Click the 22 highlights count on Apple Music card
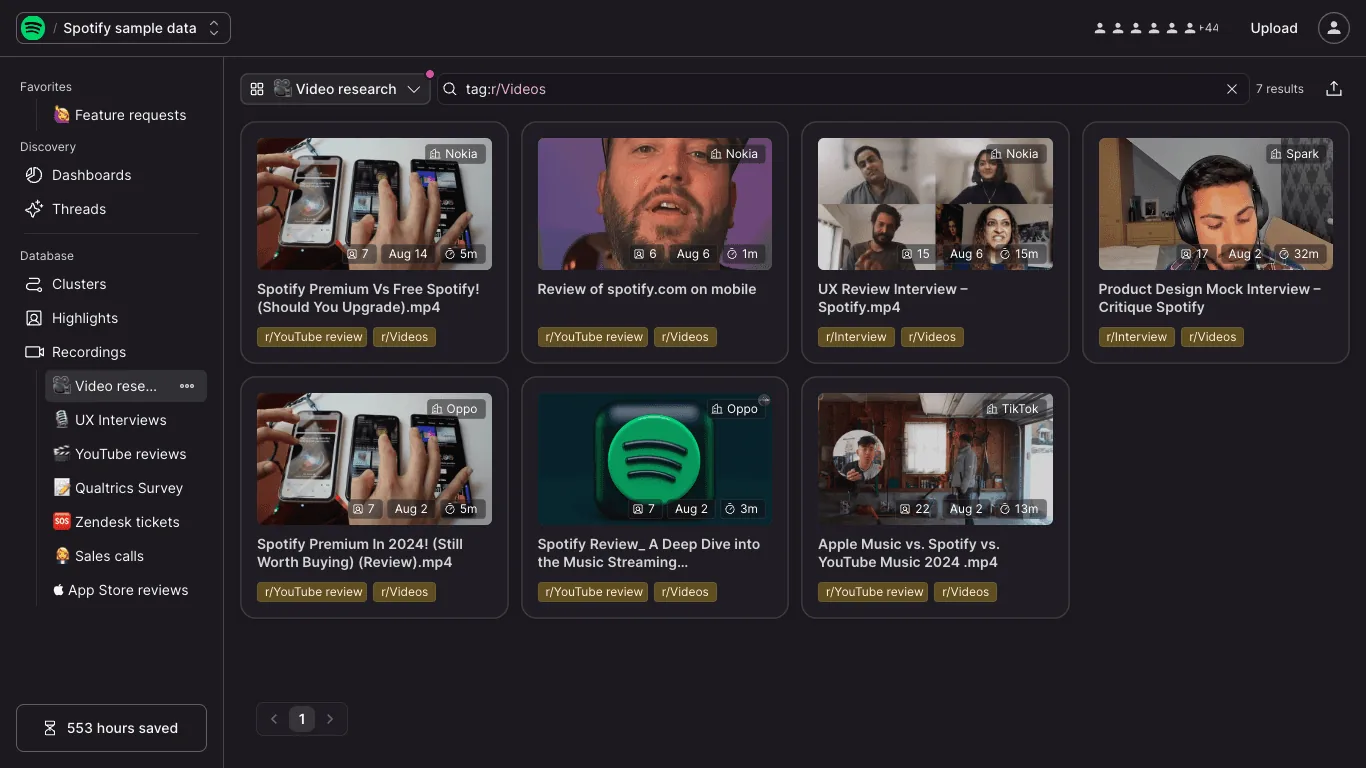 pyautogui.click(x=915, y=509)
